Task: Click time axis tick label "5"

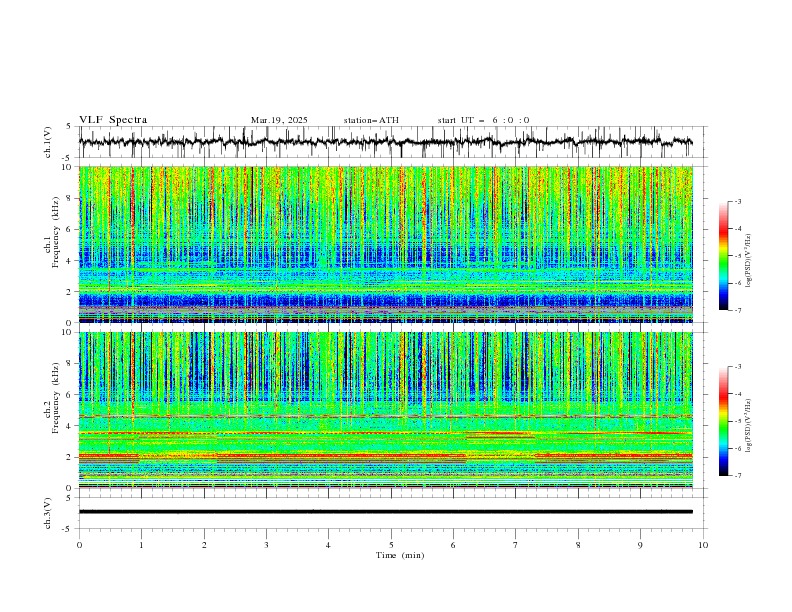Action: coord(391,545)
